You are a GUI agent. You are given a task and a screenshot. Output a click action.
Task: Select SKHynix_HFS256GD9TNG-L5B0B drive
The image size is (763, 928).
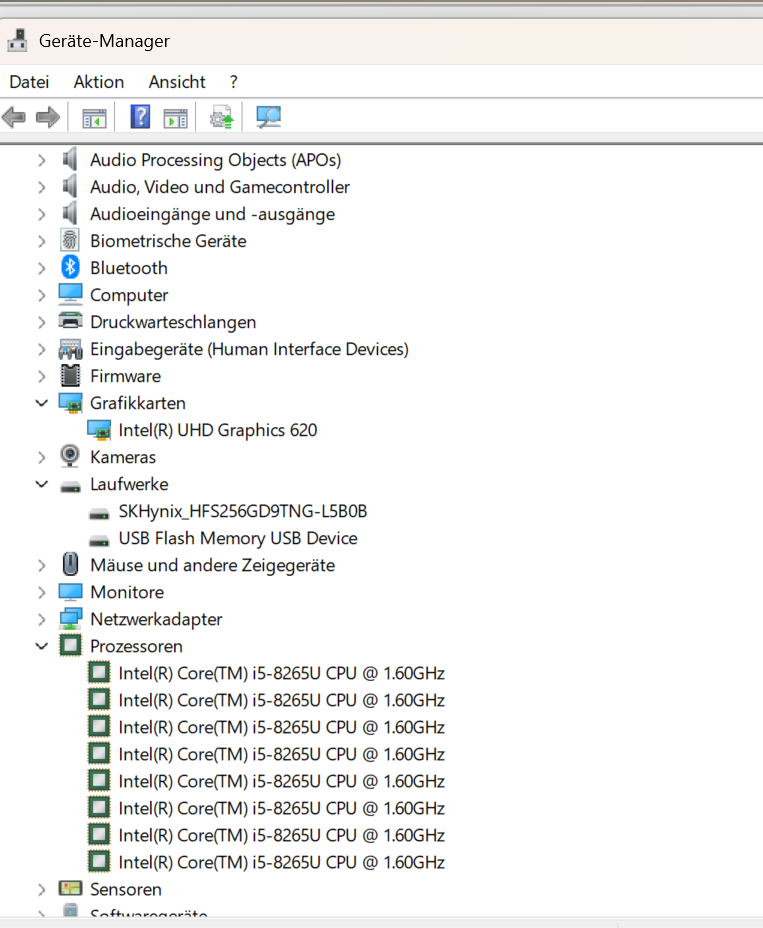click(x=243, y=511)
